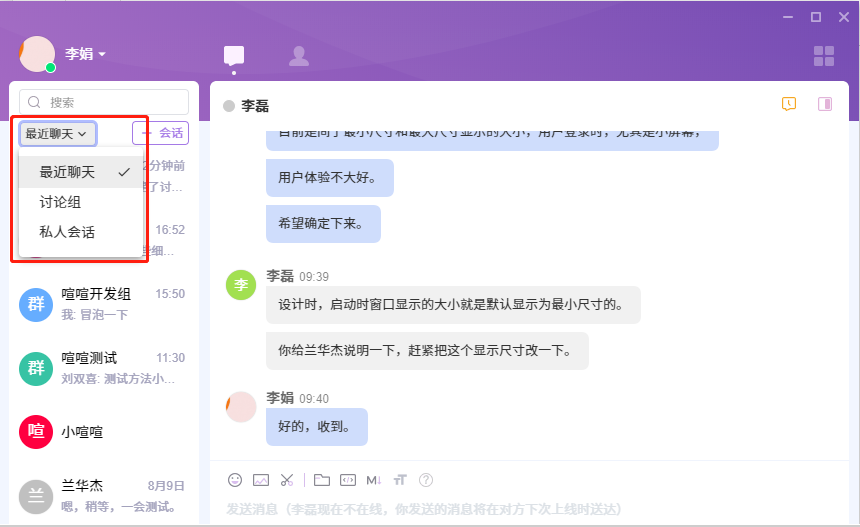The width and height of the screenshot is (860, 527).
Task: Open the emoji picker in message toolbar
Action: coord(235,480)
